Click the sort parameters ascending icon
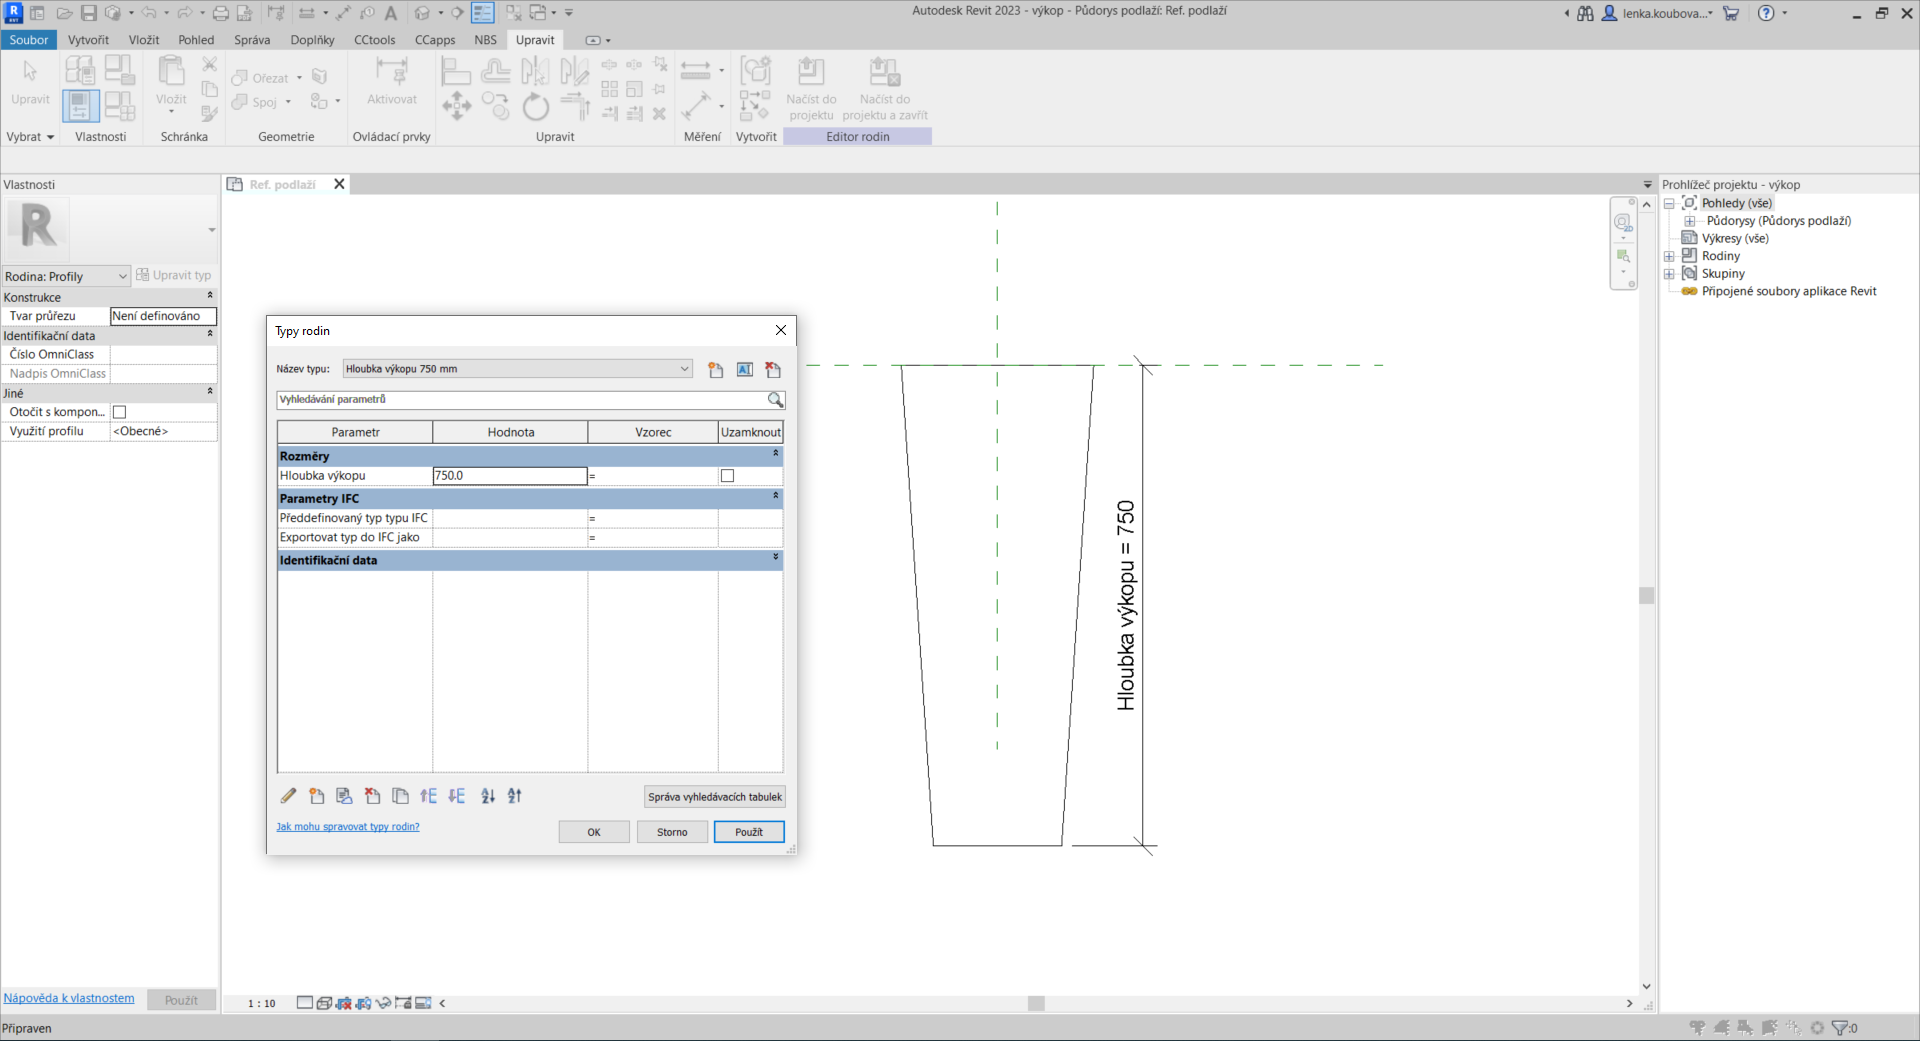This screenshot has height=1041, width=1920. (488, 796)
